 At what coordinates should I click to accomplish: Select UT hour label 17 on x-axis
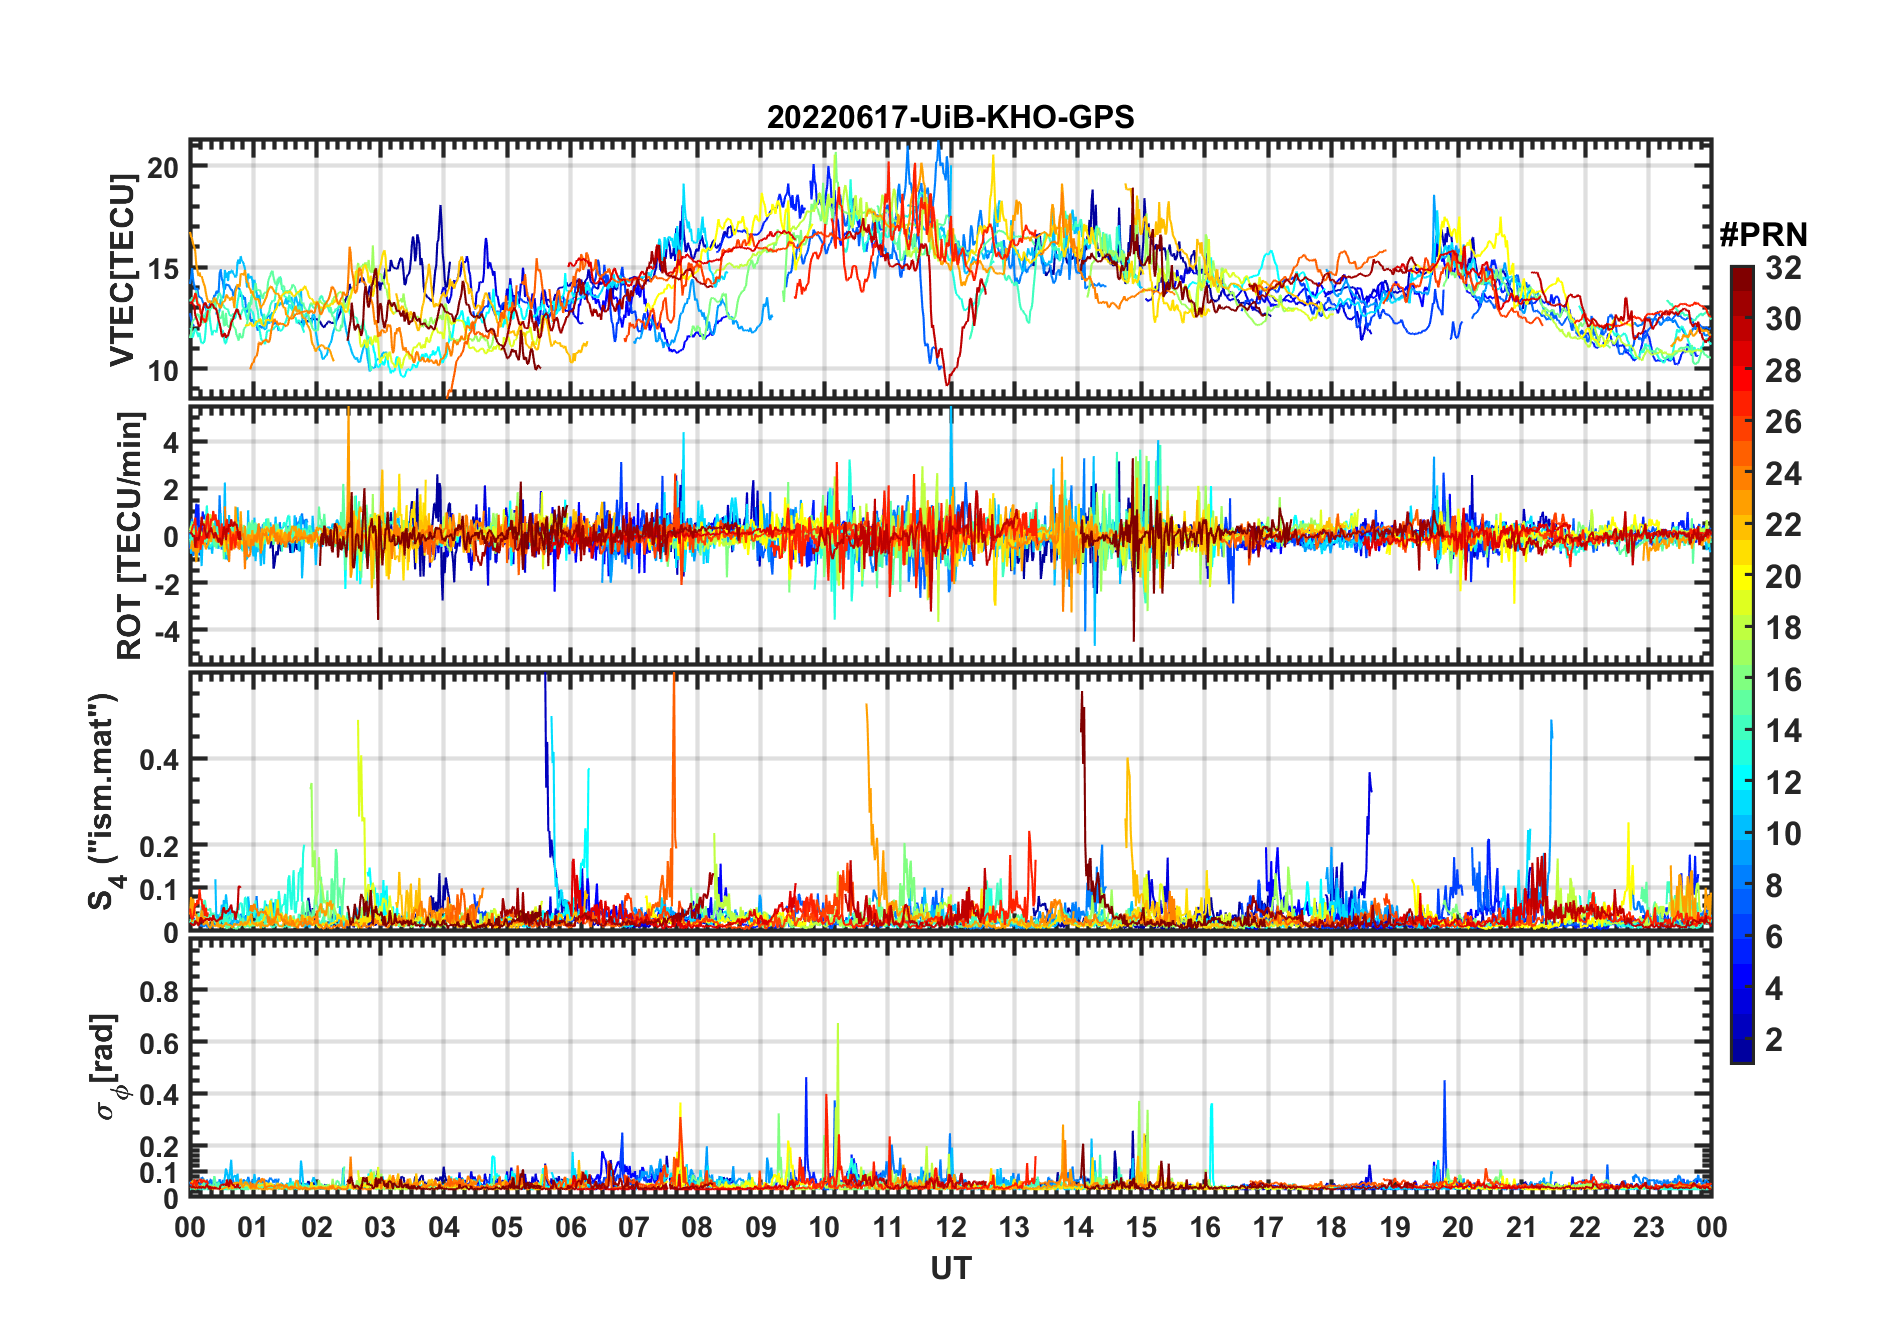pos(1268,1227)
